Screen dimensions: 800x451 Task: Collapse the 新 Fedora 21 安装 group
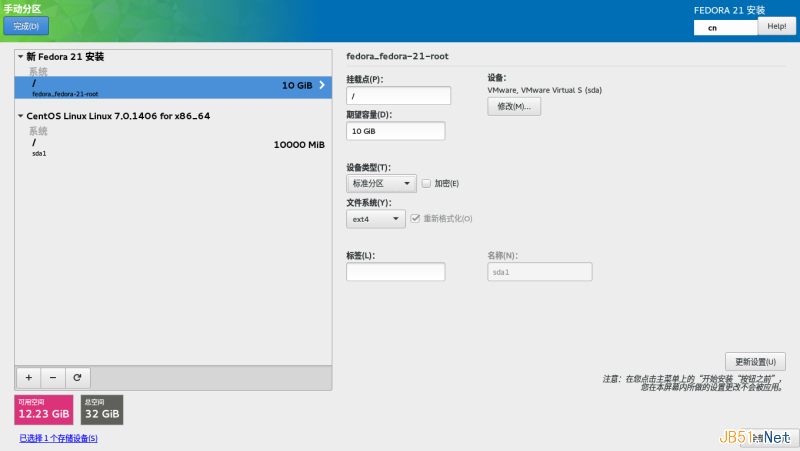point(20,57)
